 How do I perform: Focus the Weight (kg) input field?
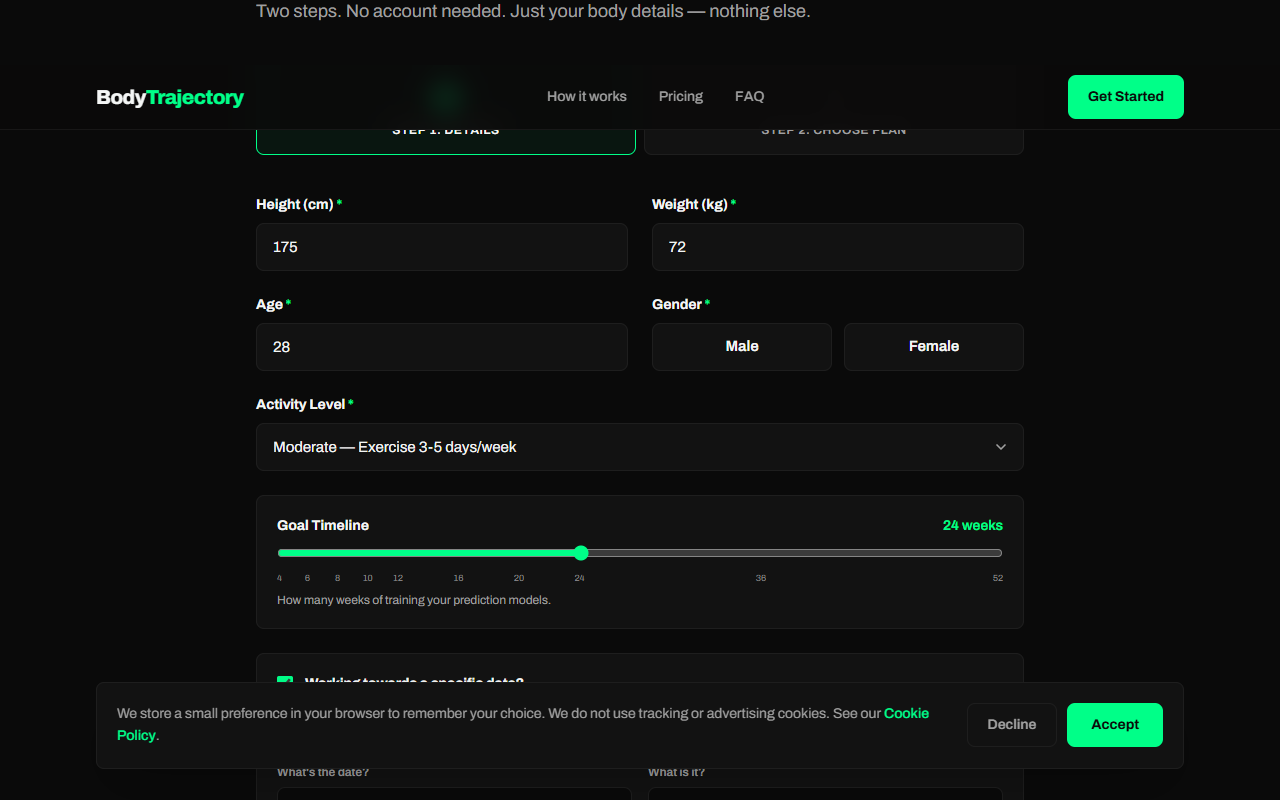pos(838,247)
